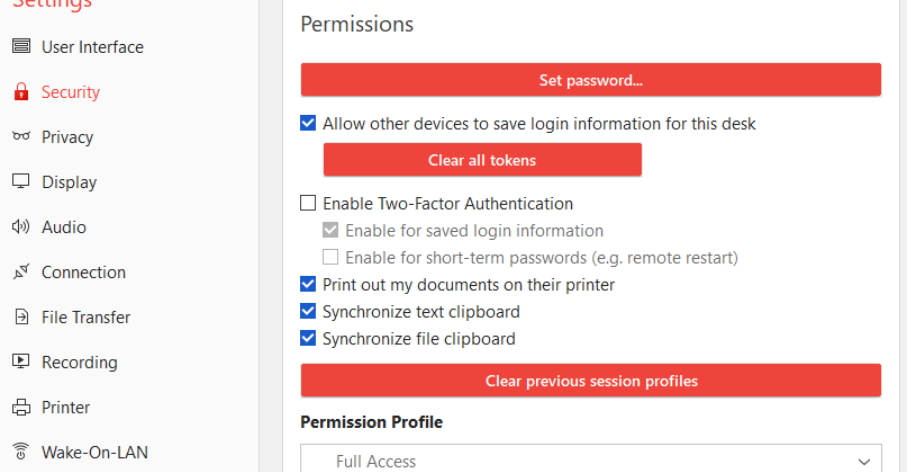Click the Printer icon in sidebar
The width and height of the screenshot is (907, 472).
[x=21, y=407]
